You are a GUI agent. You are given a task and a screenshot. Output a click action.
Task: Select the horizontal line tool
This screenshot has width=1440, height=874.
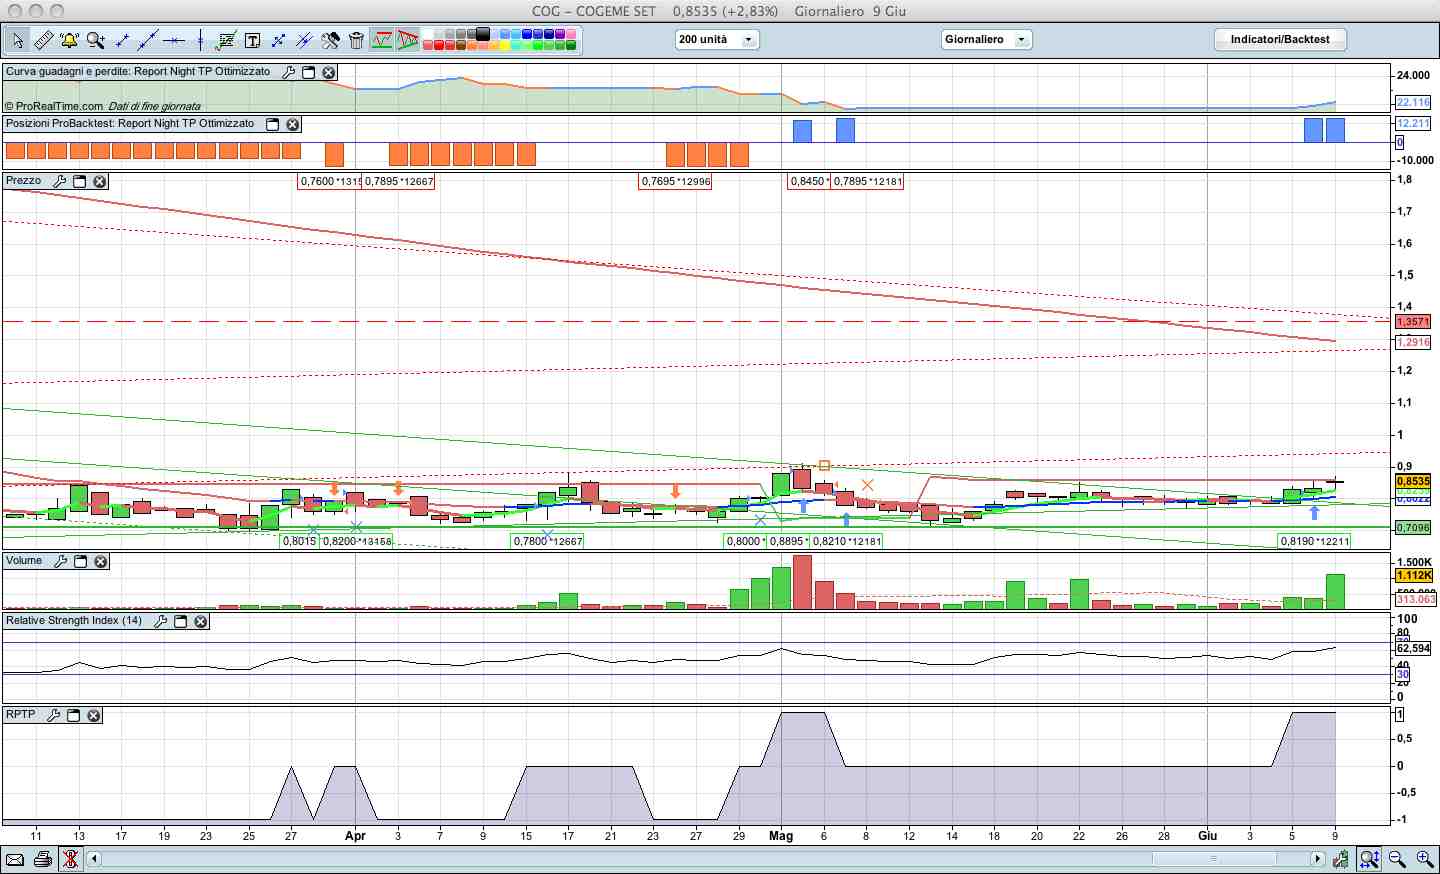coord(174,40)
